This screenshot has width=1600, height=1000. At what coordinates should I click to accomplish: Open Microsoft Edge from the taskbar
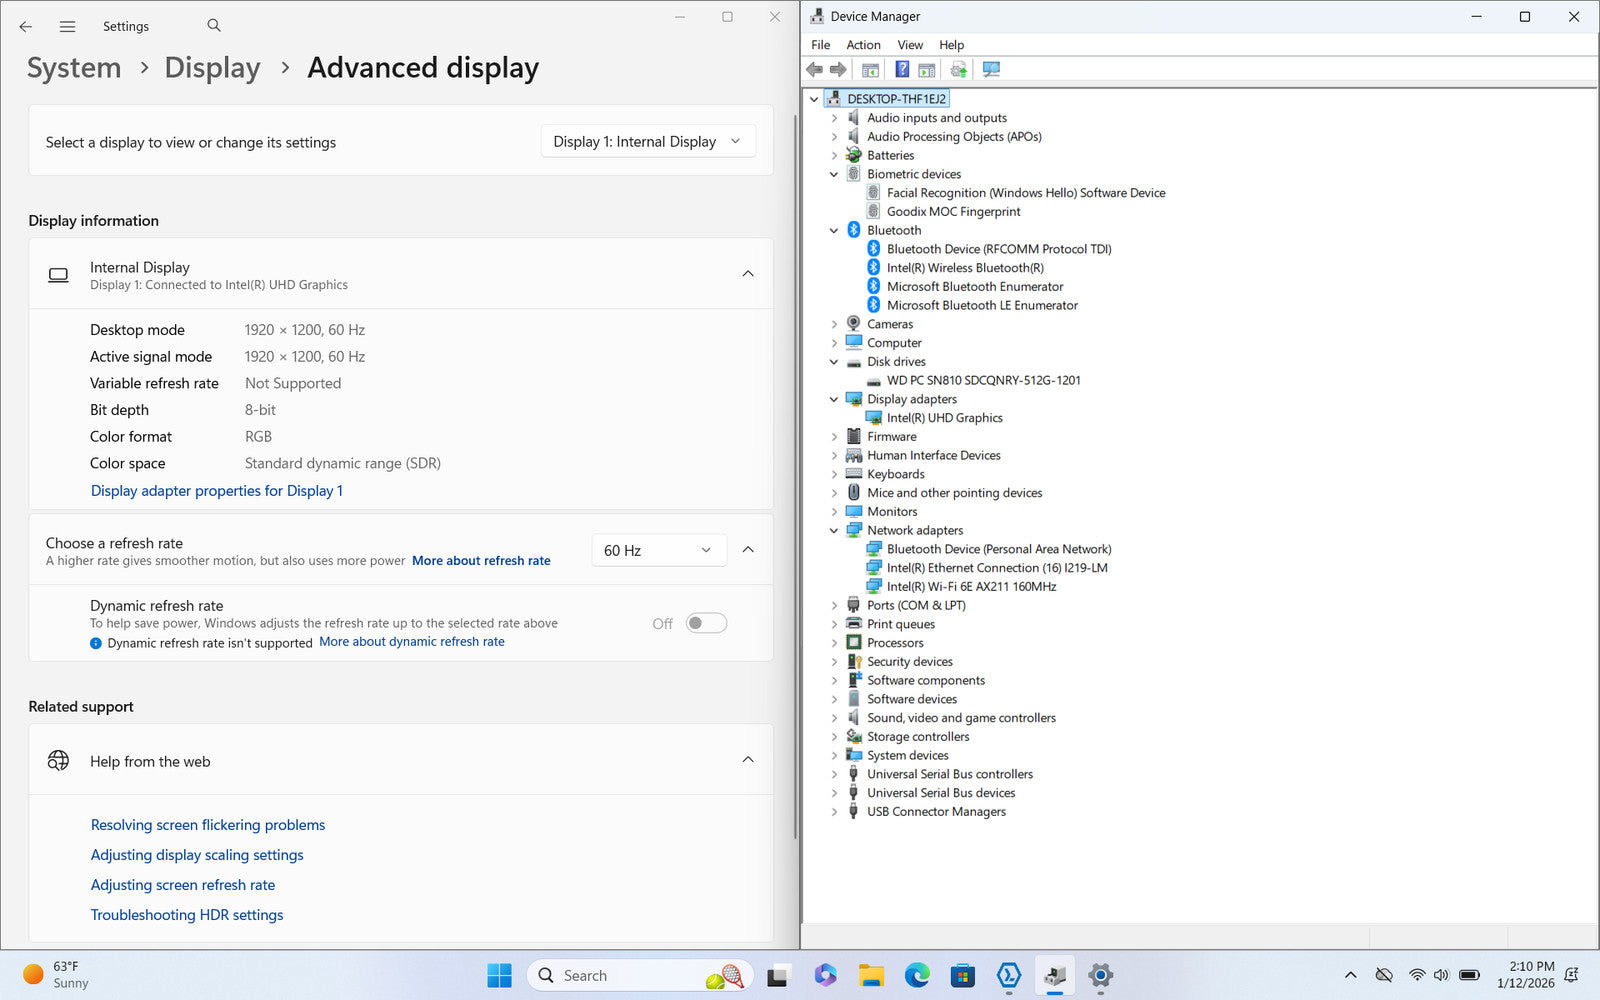tap(917, 975)
